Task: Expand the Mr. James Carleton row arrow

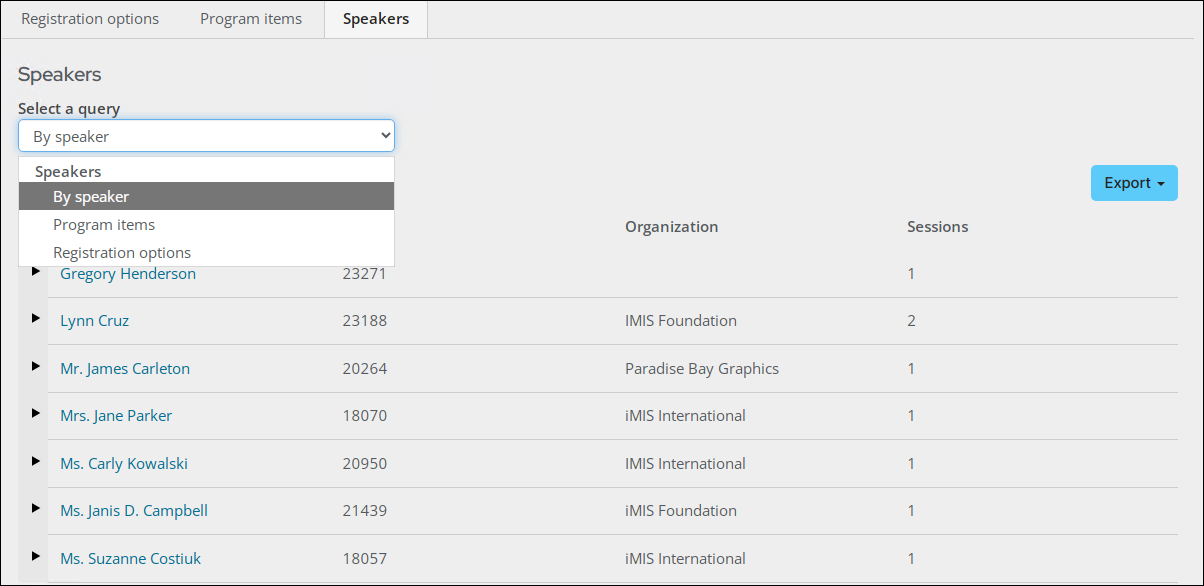Action: point(36,366)
